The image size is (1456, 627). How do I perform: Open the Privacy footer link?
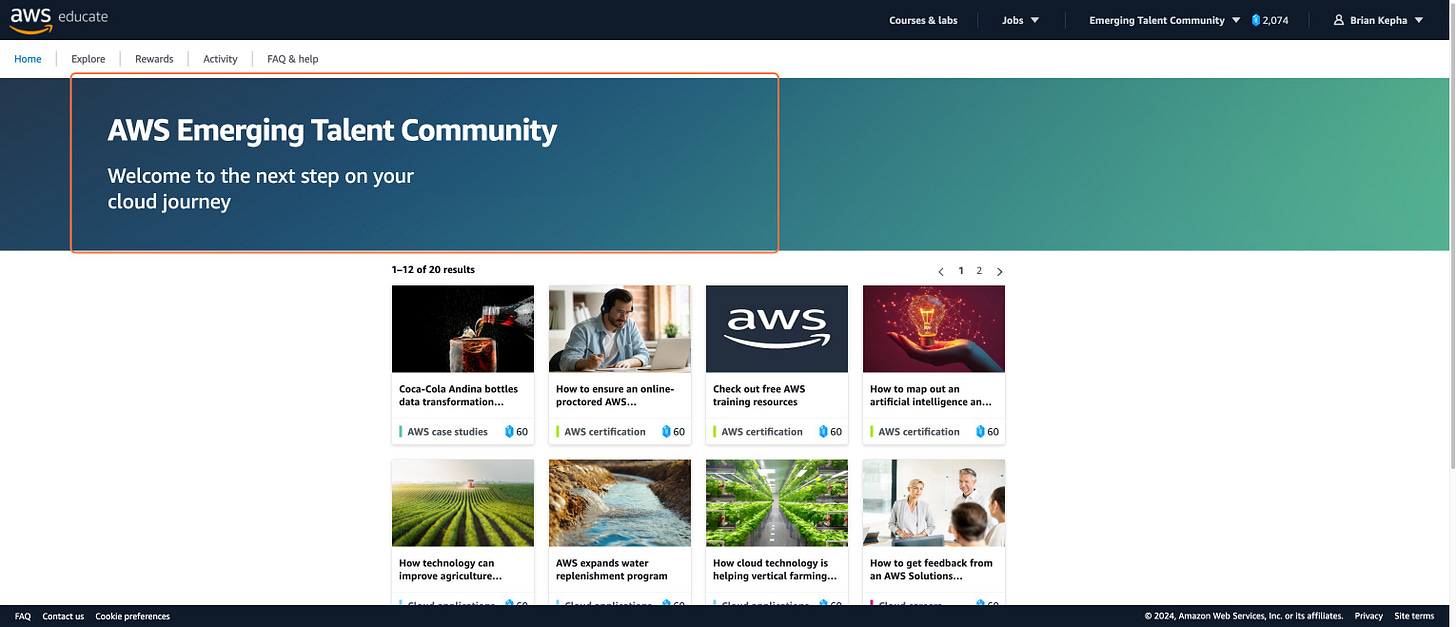tap(1369, 616)
